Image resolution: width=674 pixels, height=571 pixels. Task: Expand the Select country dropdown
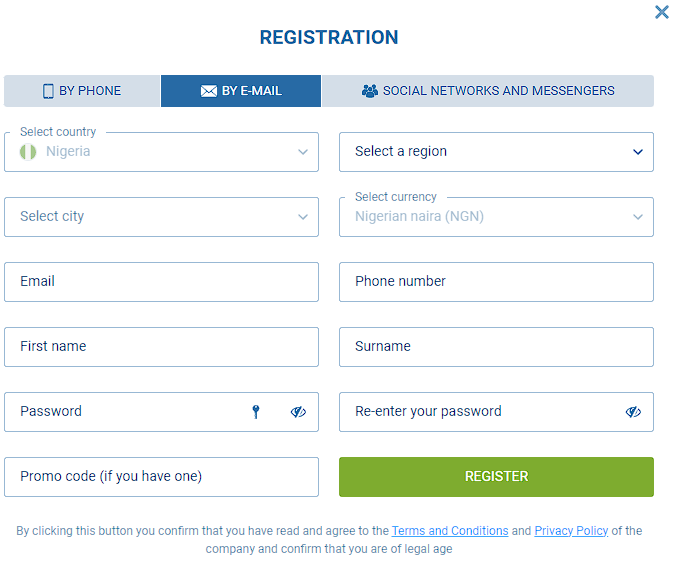(161, 152)
